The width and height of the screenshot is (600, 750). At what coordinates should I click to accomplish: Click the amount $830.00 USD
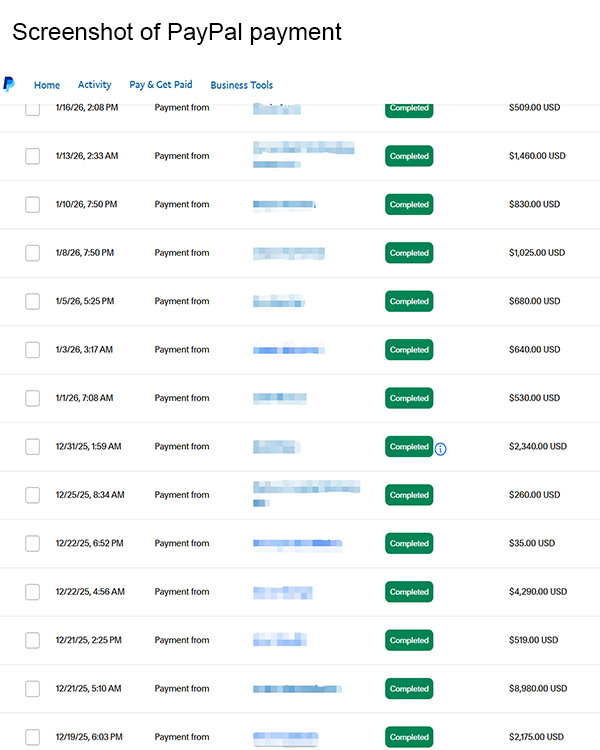pyautogui.click(x=534, y=204)
